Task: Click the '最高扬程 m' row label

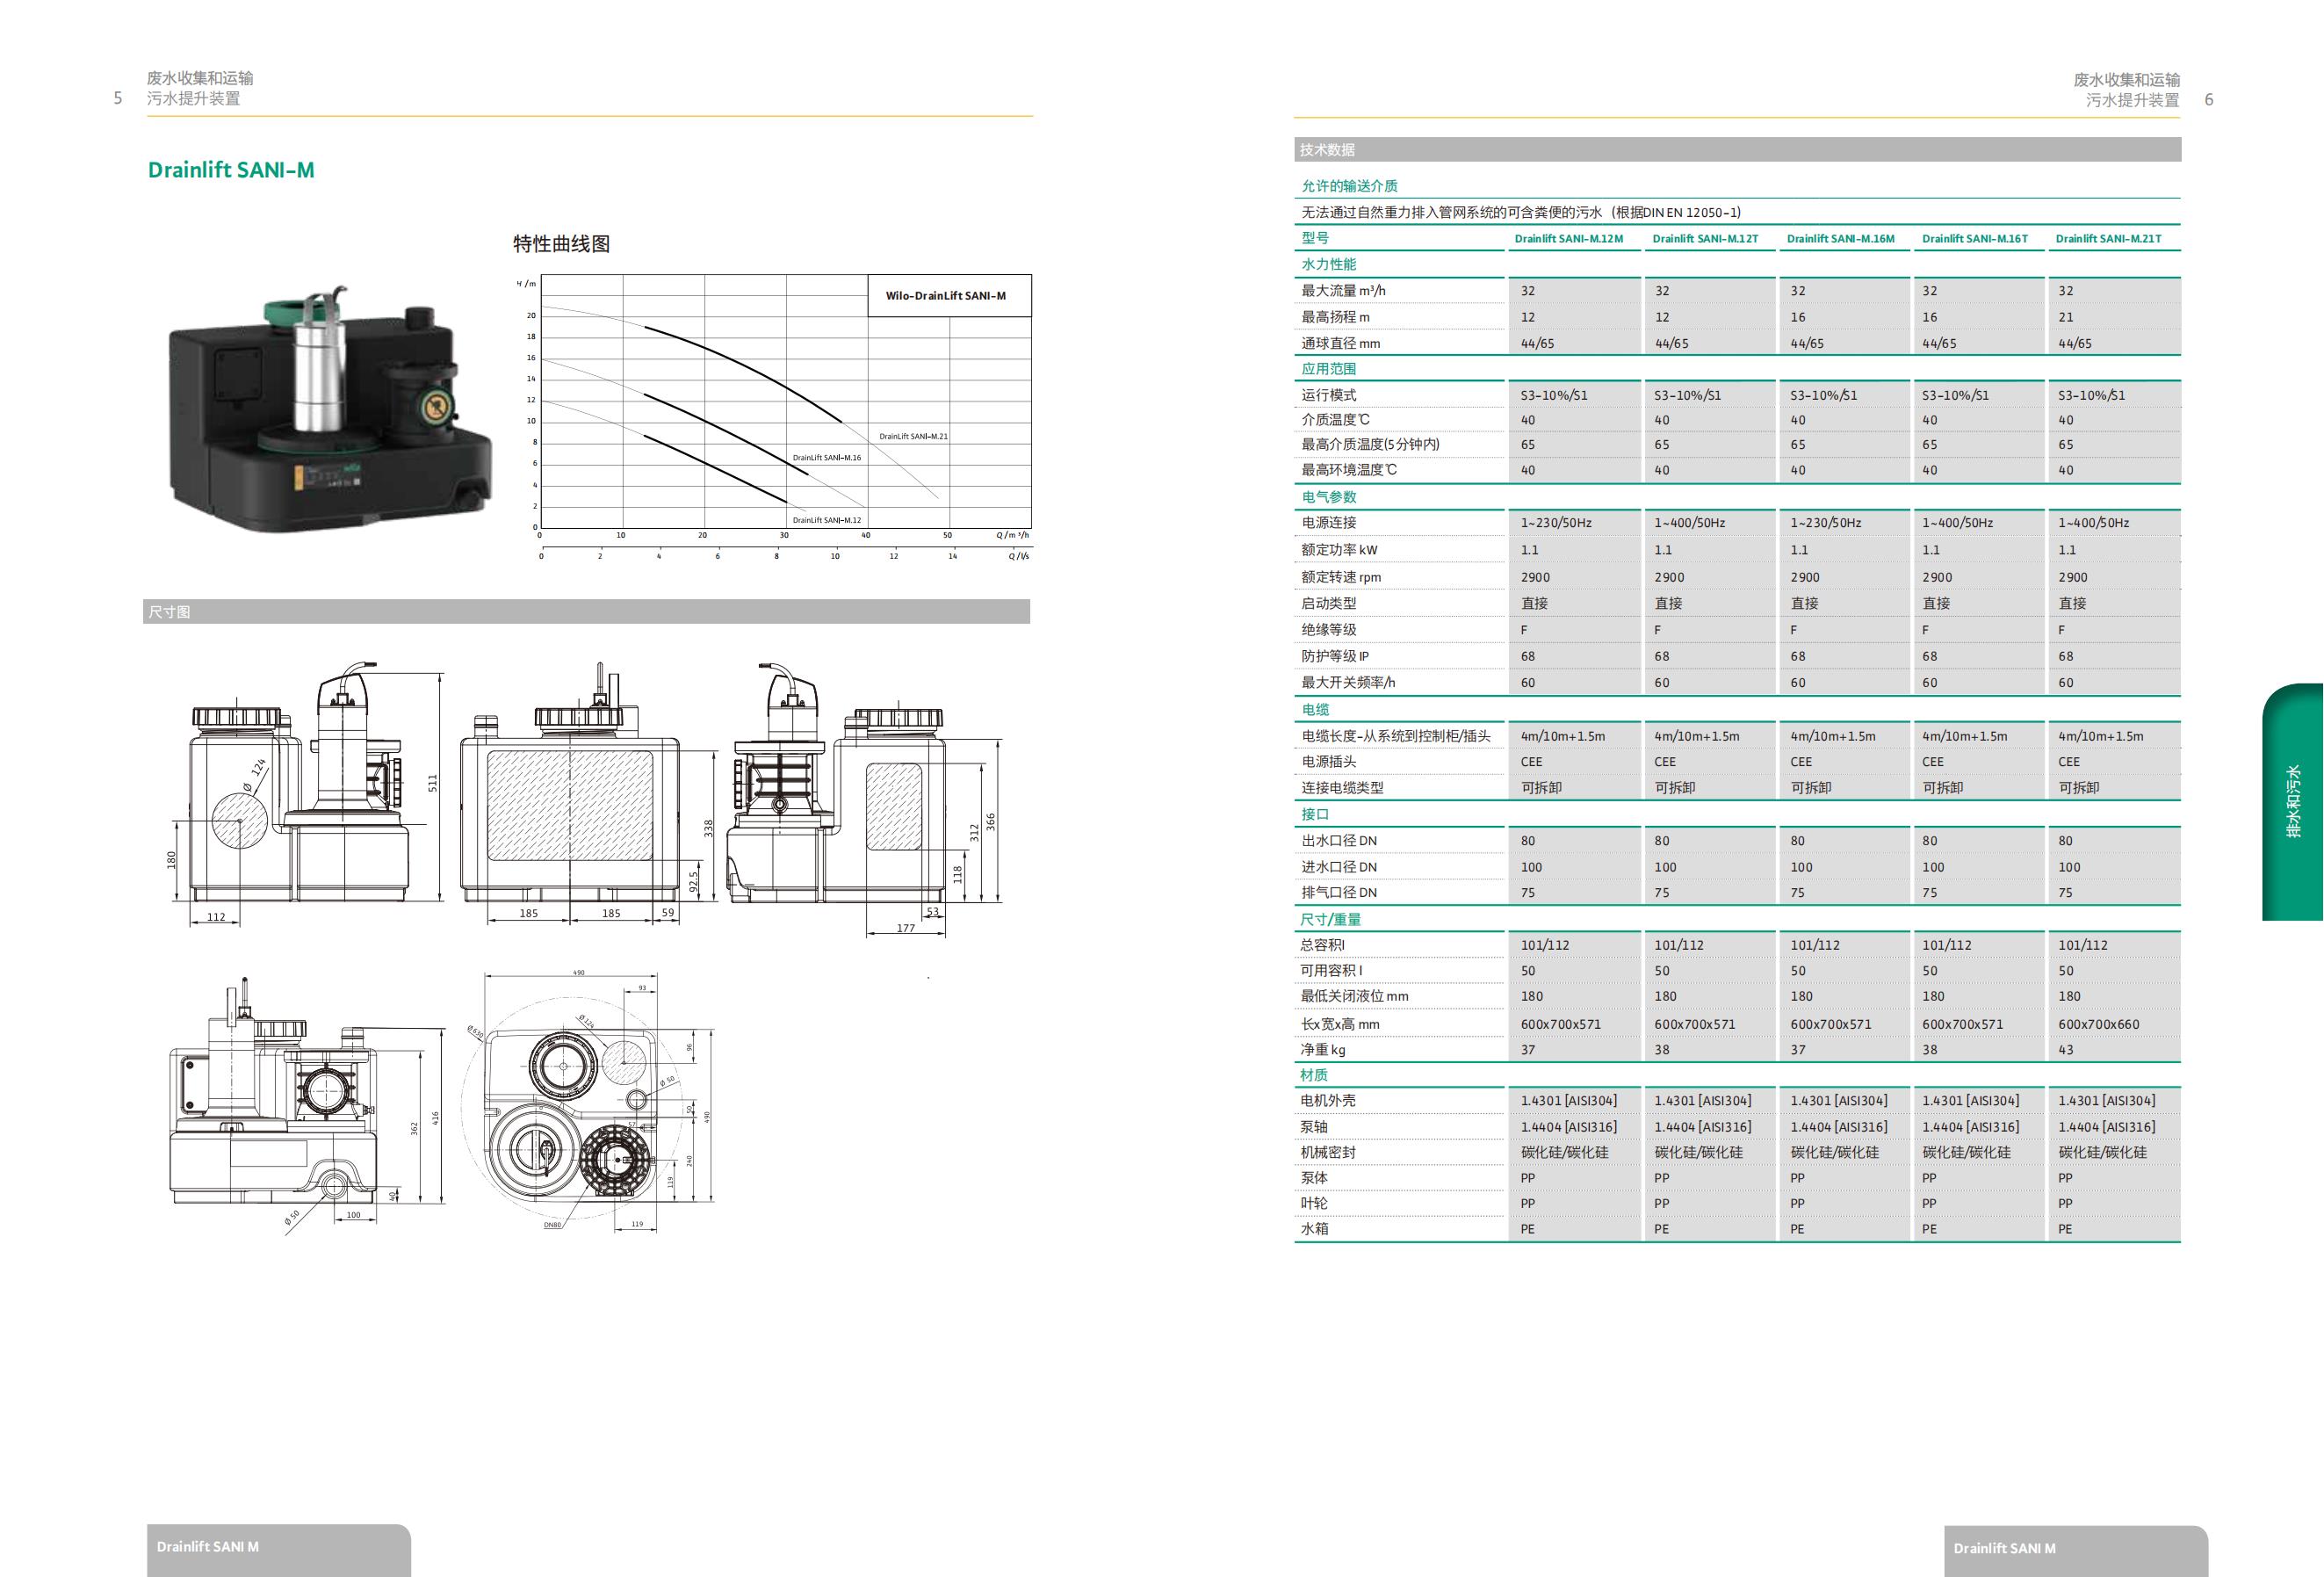Action: click(x=1335, y=317)
